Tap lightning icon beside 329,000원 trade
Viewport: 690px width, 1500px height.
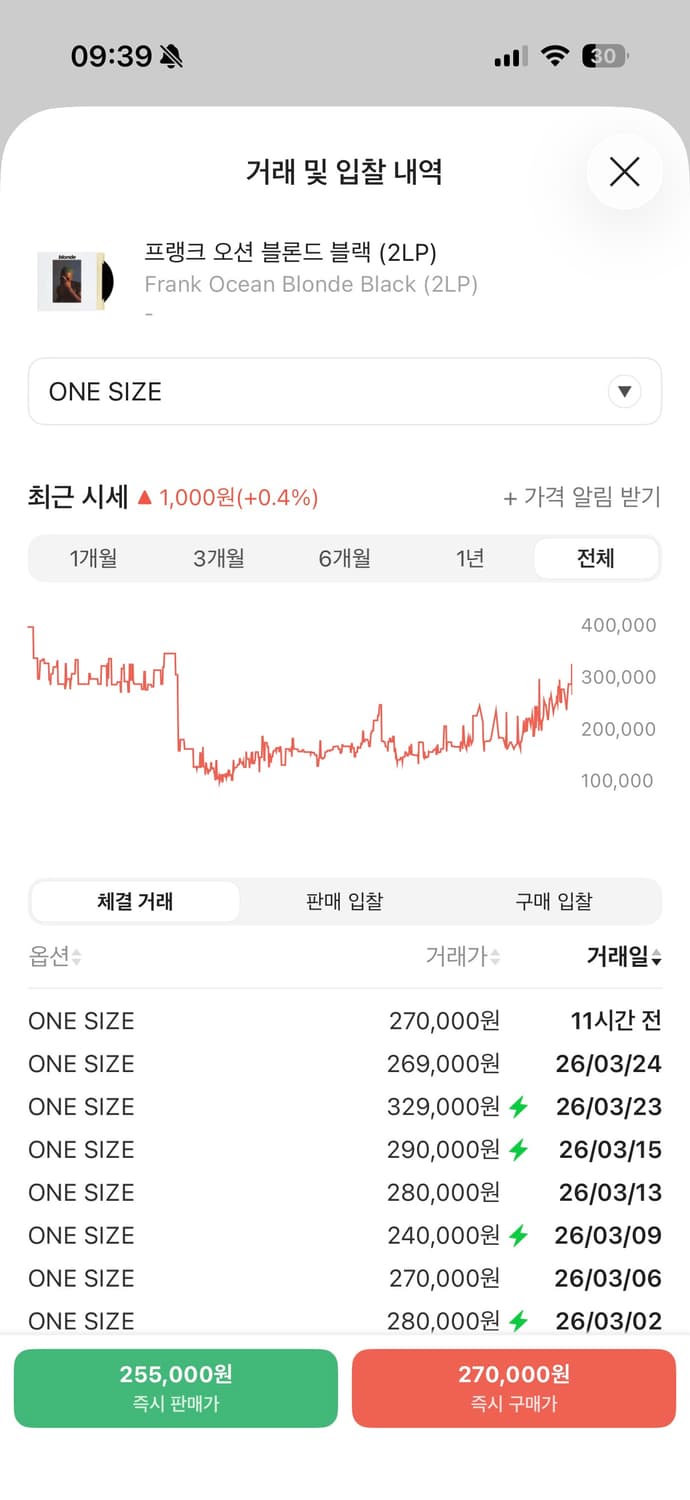point(518,1107)
